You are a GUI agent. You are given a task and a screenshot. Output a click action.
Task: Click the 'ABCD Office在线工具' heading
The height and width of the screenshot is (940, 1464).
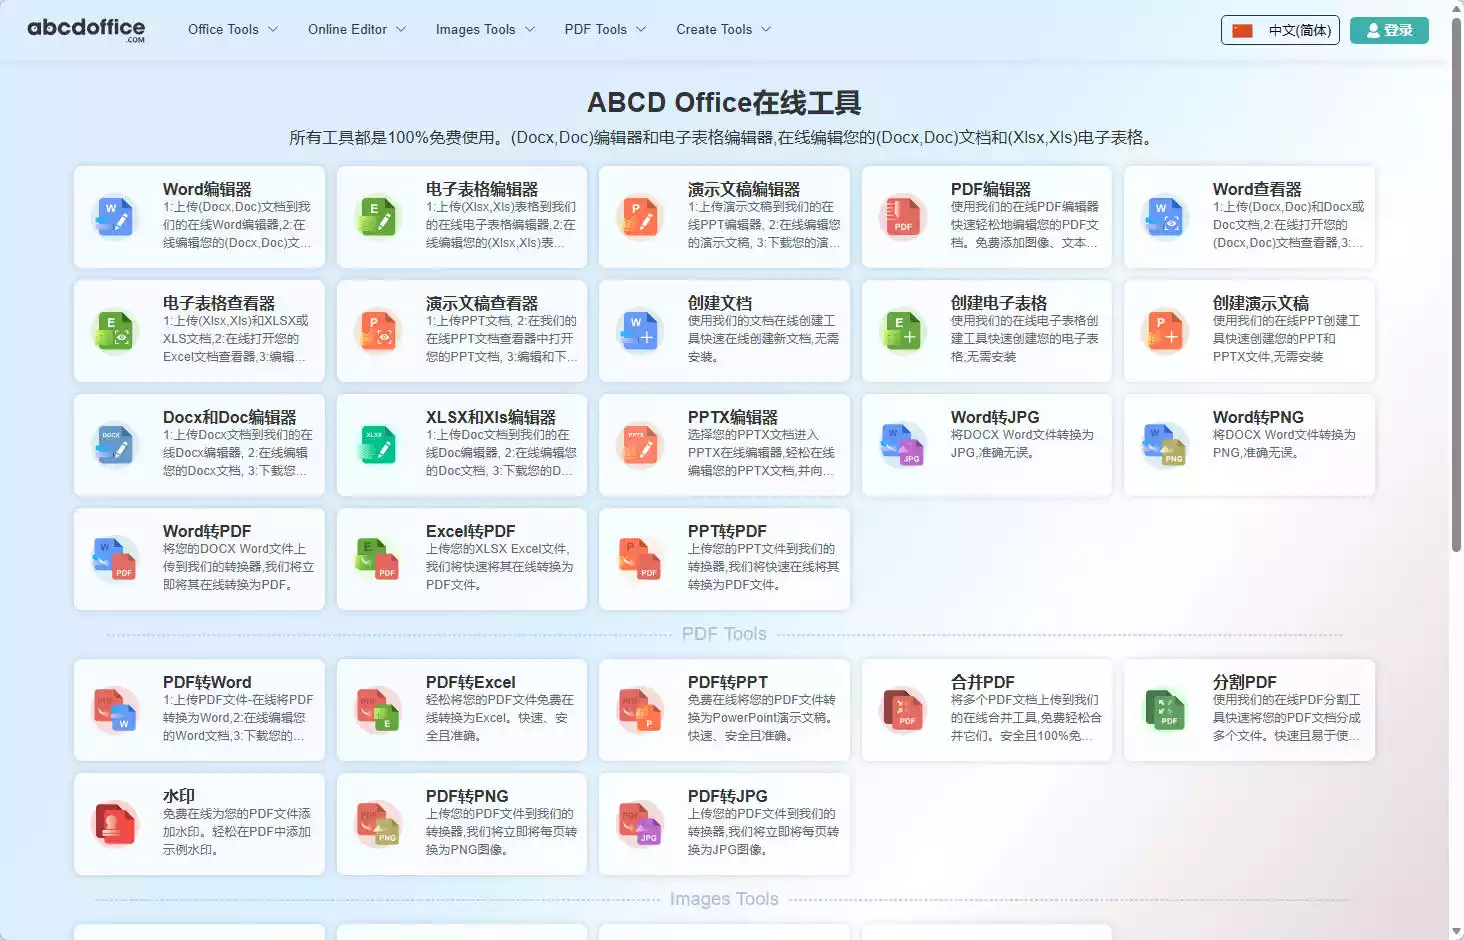coord(724,102)
